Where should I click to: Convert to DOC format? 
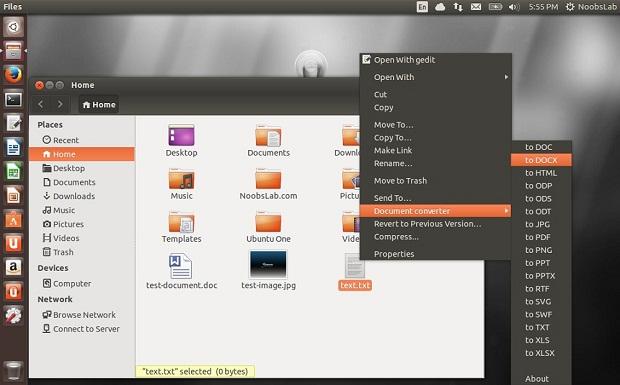point(541,147)
